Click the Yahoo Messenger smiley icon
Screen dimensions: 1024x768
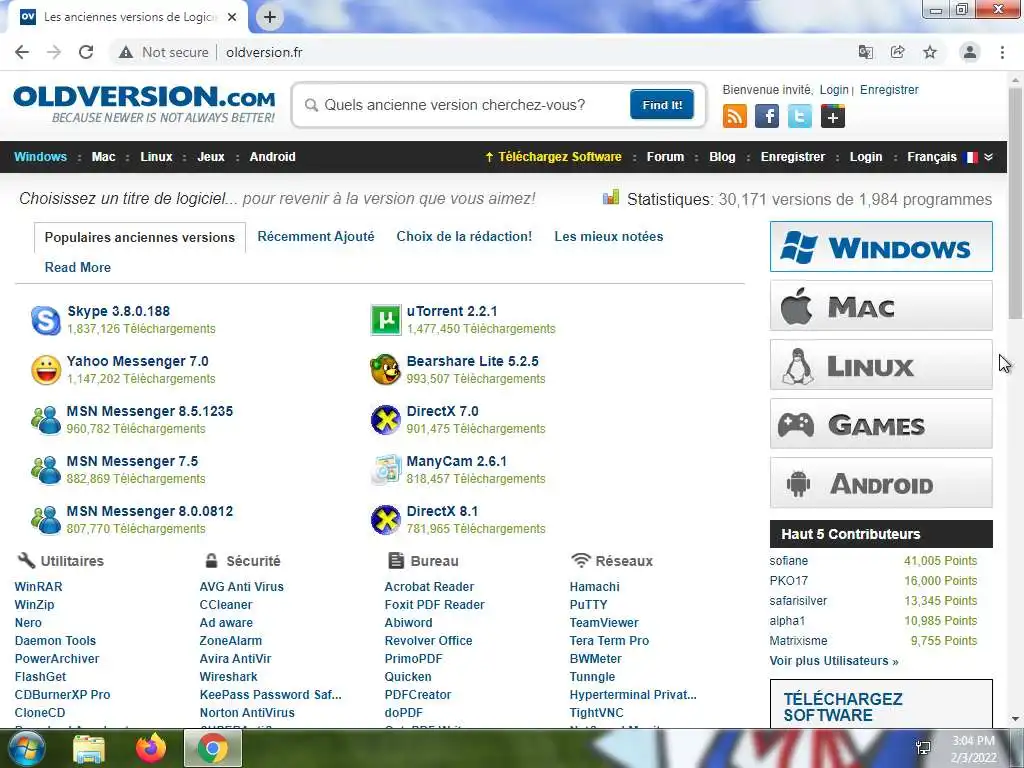click(x=46, y=370)
